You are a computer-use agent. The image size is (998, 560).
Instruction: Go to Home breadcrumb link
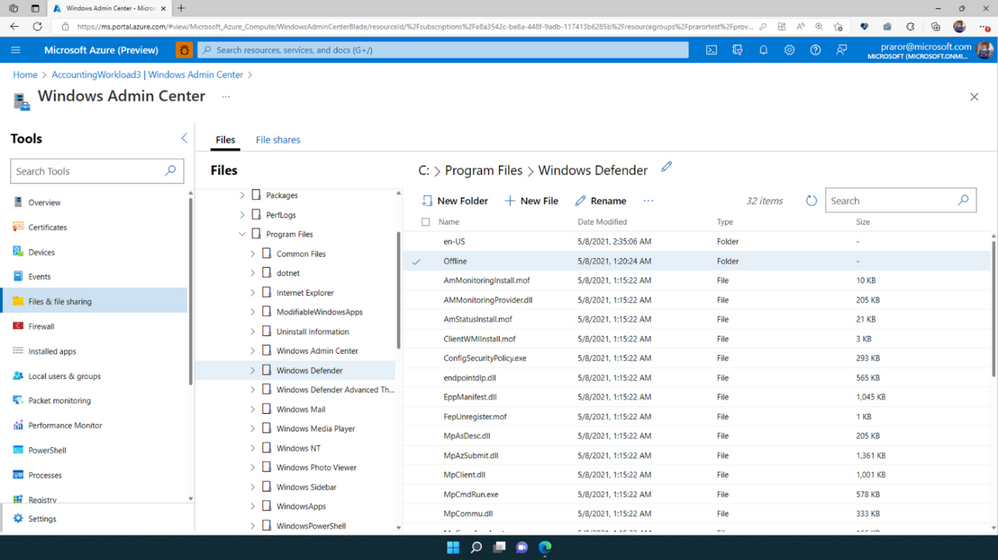(x=25, y=74)
